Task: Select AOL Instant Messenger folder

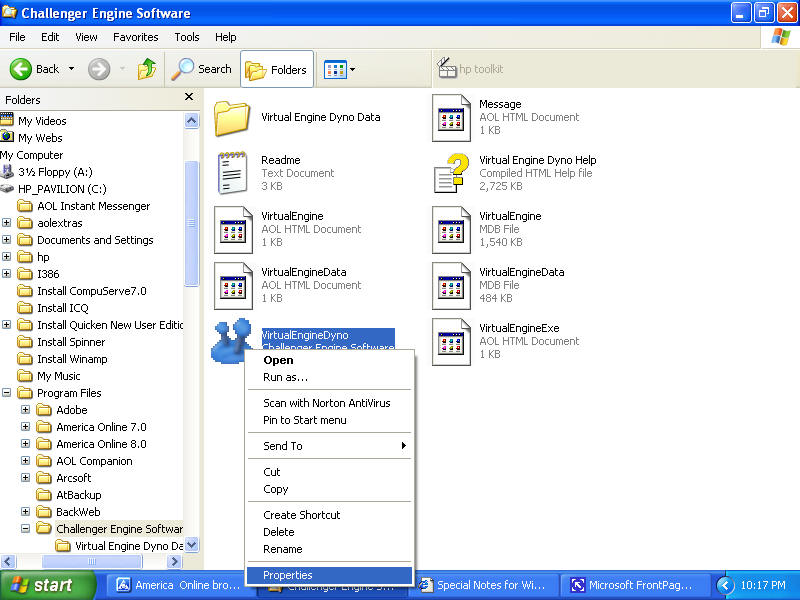Action: (84, 206)
